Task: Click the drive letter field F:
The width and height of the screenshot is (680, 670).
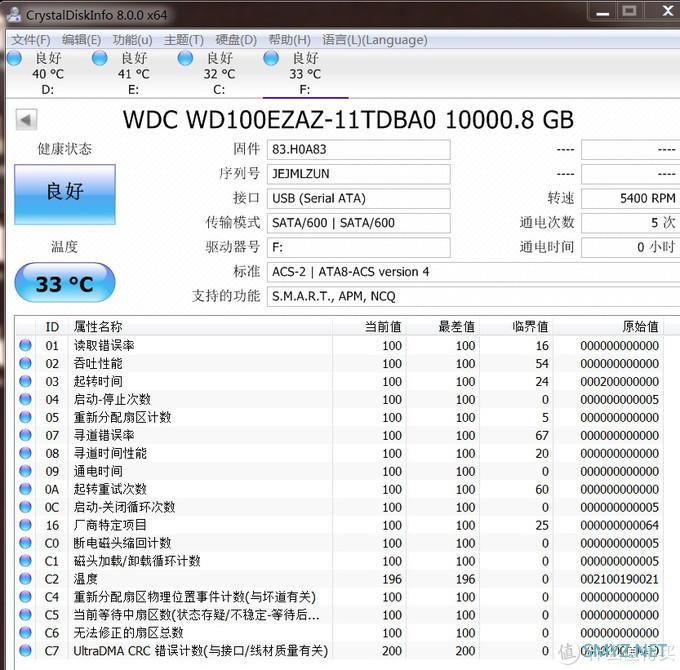Action: [x=359, y=248]
